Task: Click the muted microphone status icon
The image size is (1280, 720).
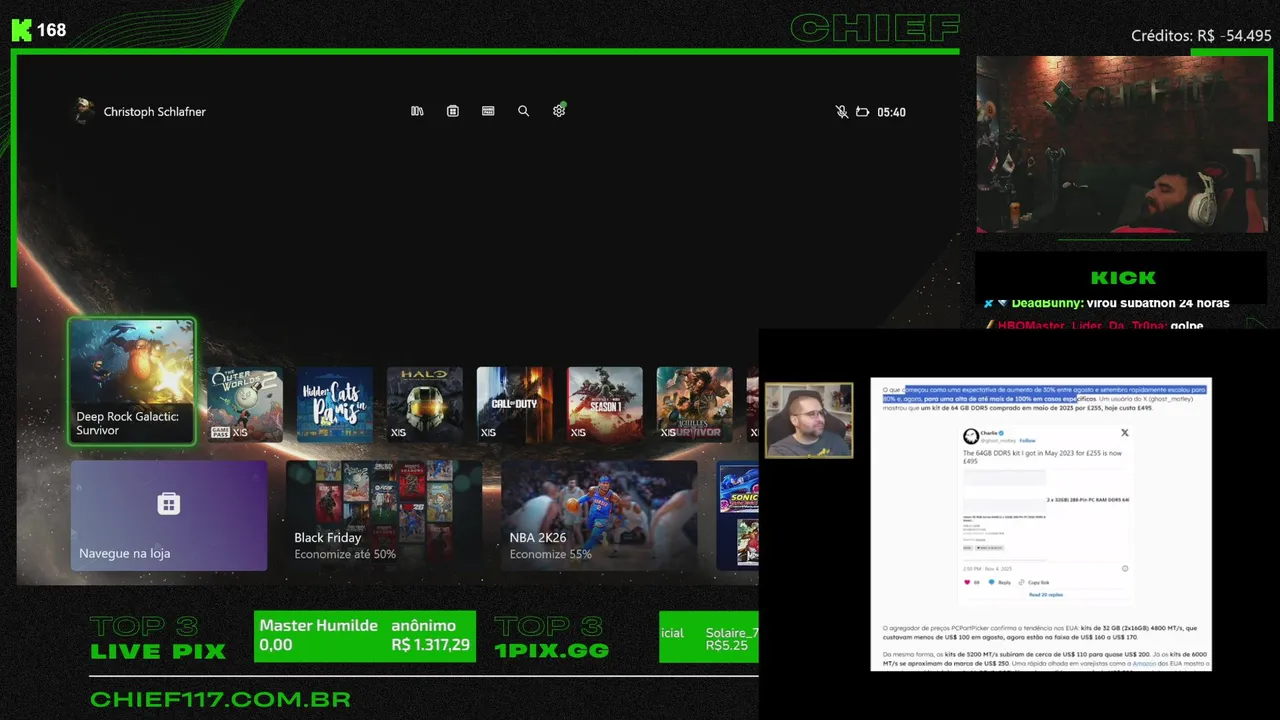Action: [842, 112]
